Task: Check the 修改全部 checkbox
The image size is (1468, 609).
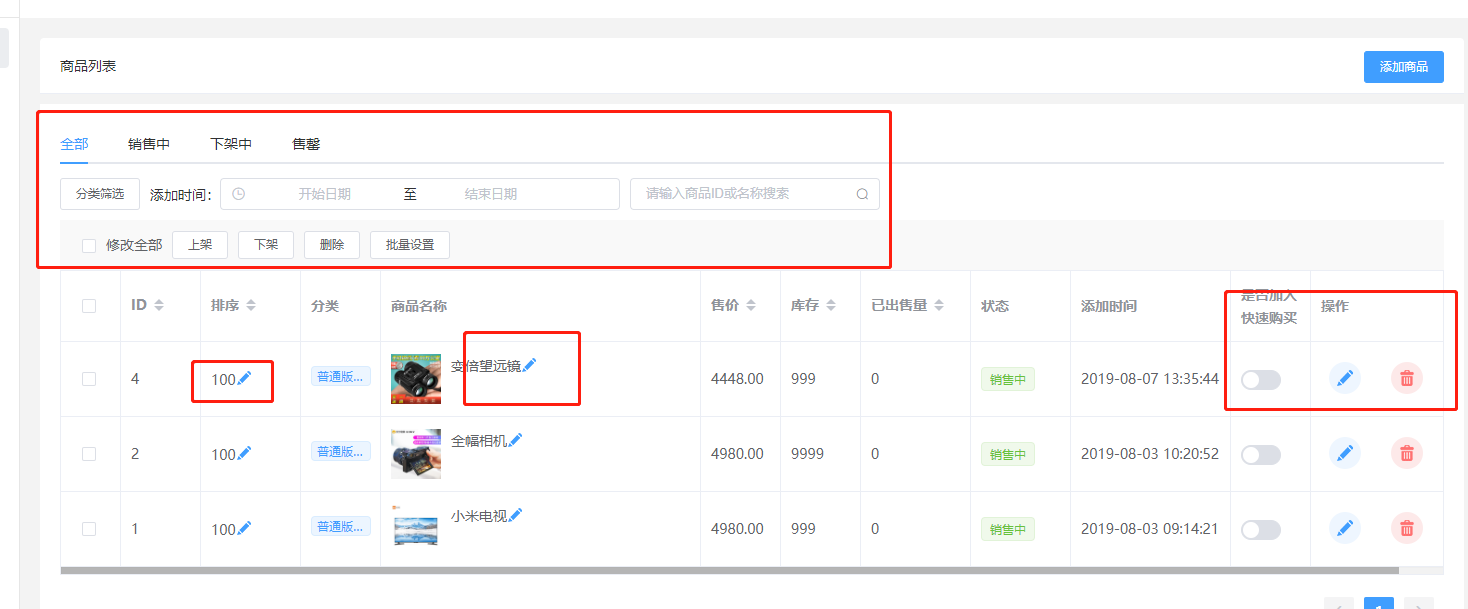Action: coord(89,245)
